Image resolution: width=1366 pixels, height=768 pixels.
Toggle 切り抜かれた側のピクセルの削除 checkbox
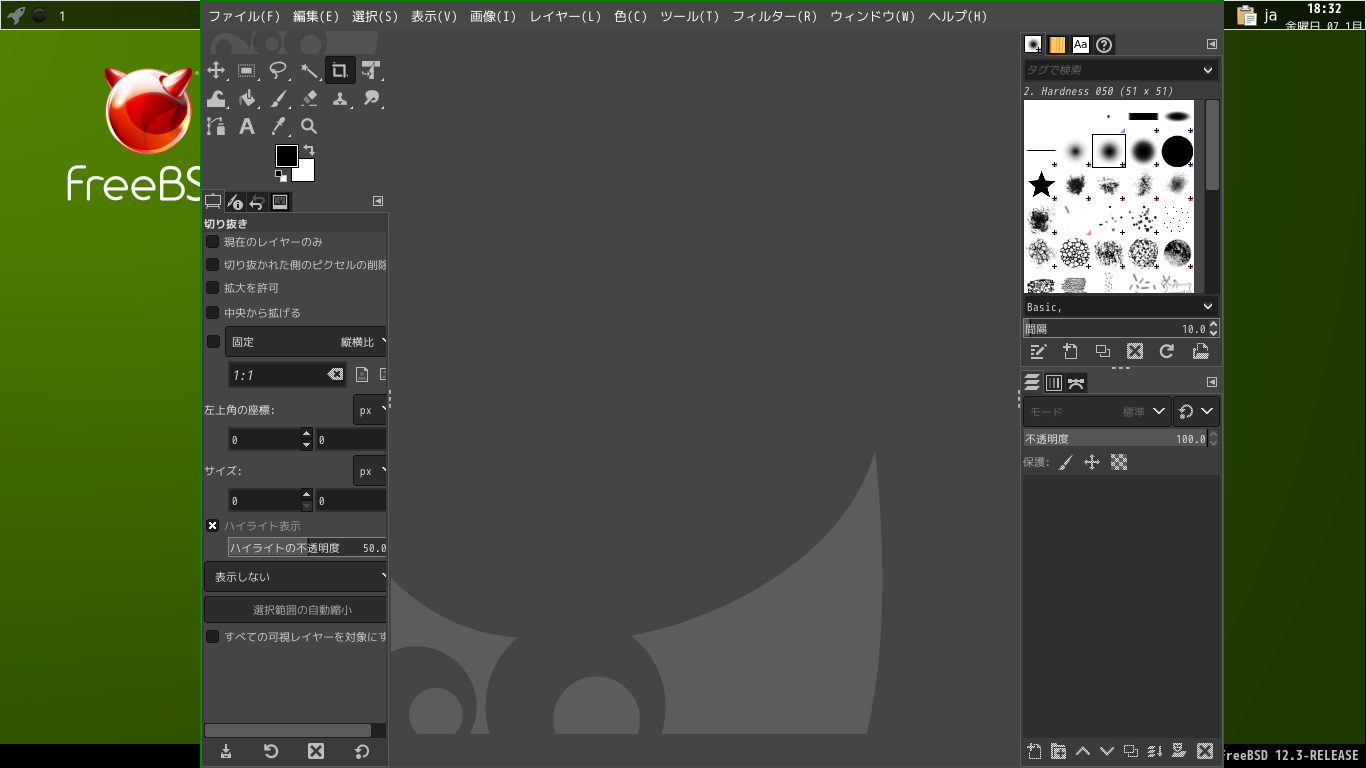[212, 265]
